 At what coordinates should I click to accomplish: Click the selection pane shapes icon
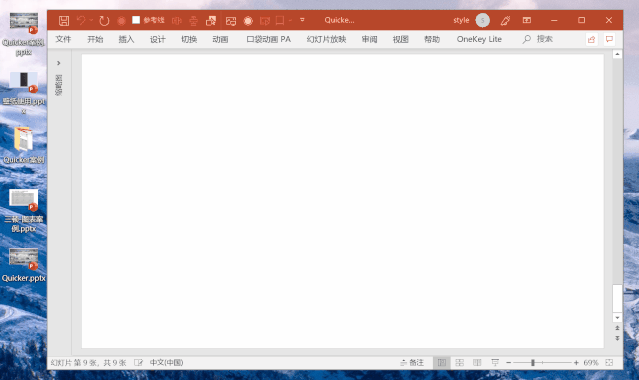click(x=211, y=21)
